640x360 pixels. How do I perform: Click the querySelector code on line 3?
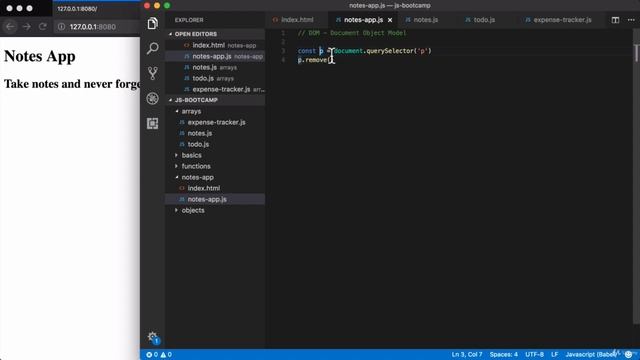[x=390, y=51]
